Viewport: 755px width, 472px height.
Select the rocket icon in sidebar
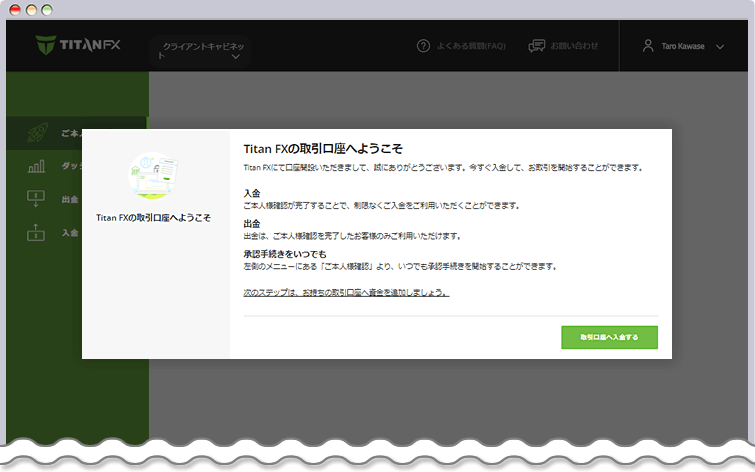click(37, 132)
